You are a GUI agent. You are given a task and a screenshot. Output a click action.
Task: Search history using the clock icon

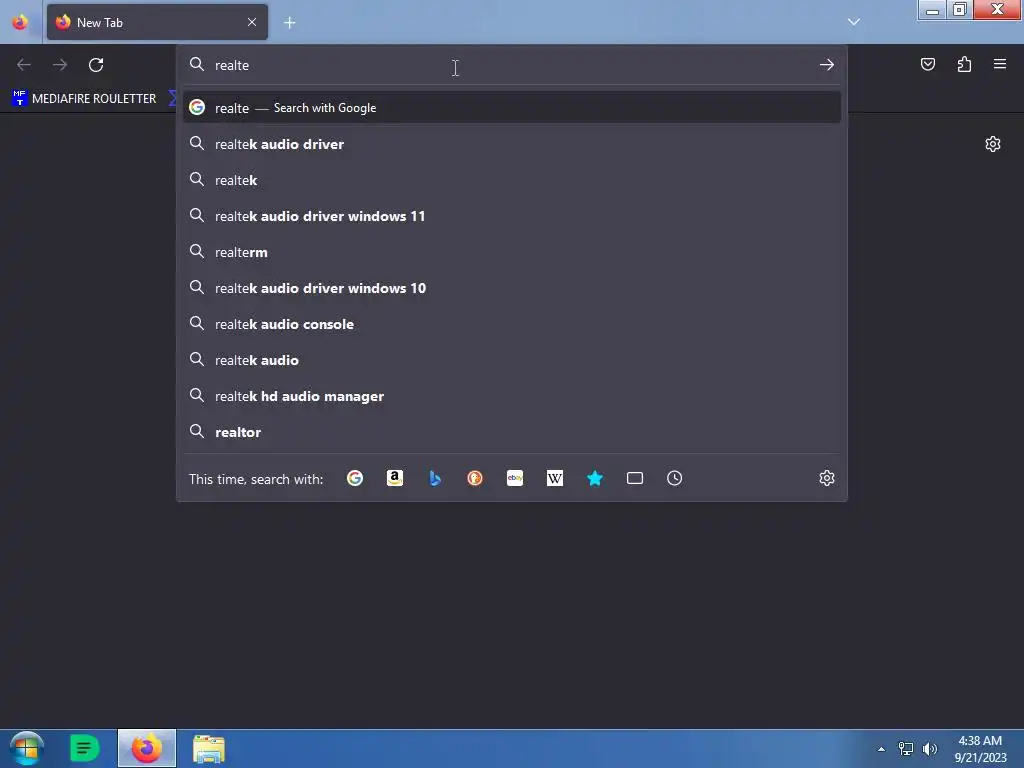(x=675, y=478)
